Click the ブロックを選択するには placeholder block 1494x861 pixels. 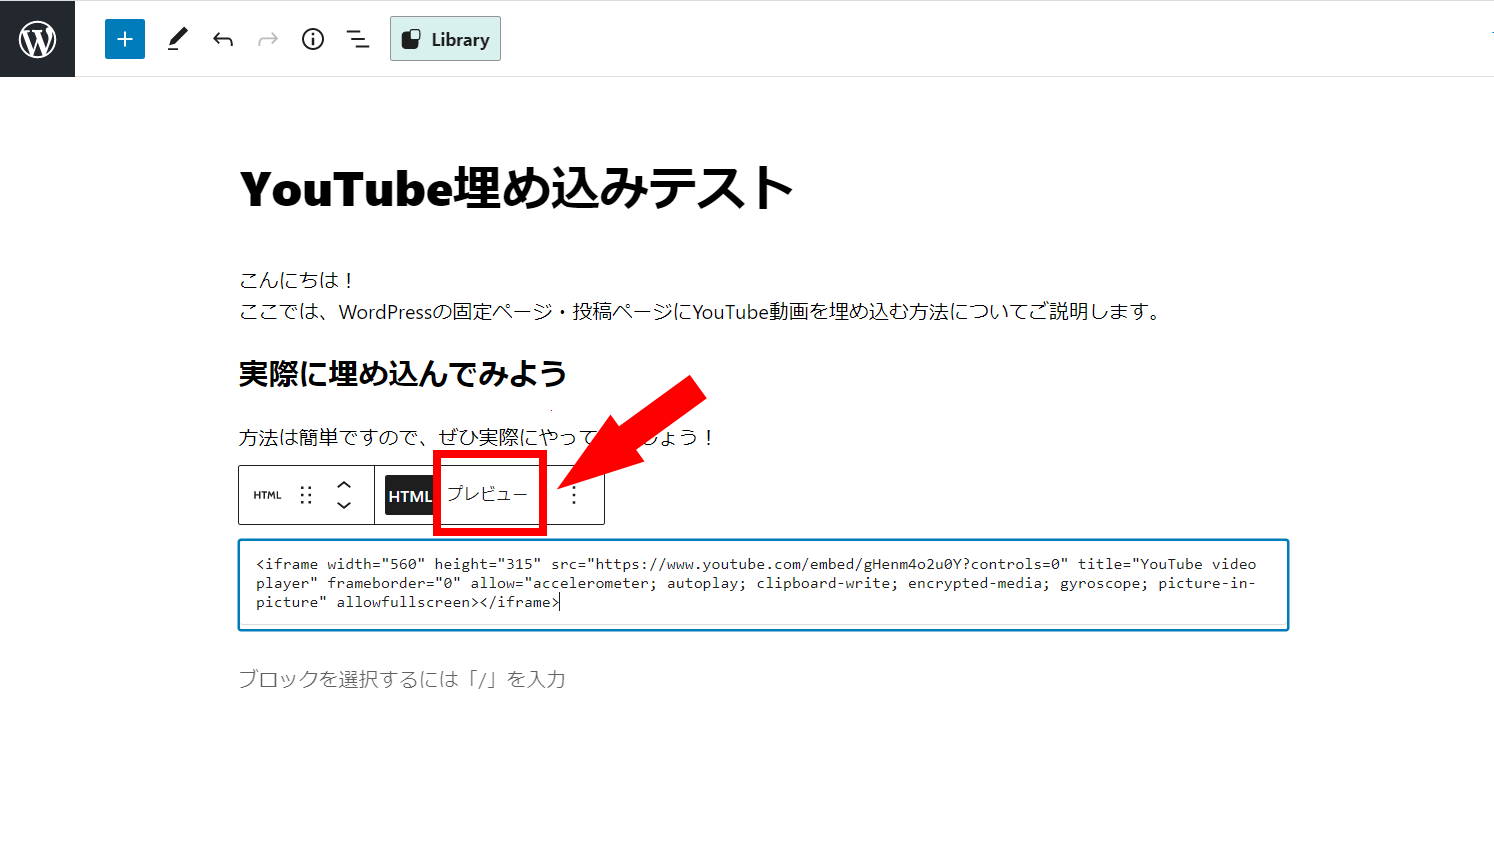402,679
